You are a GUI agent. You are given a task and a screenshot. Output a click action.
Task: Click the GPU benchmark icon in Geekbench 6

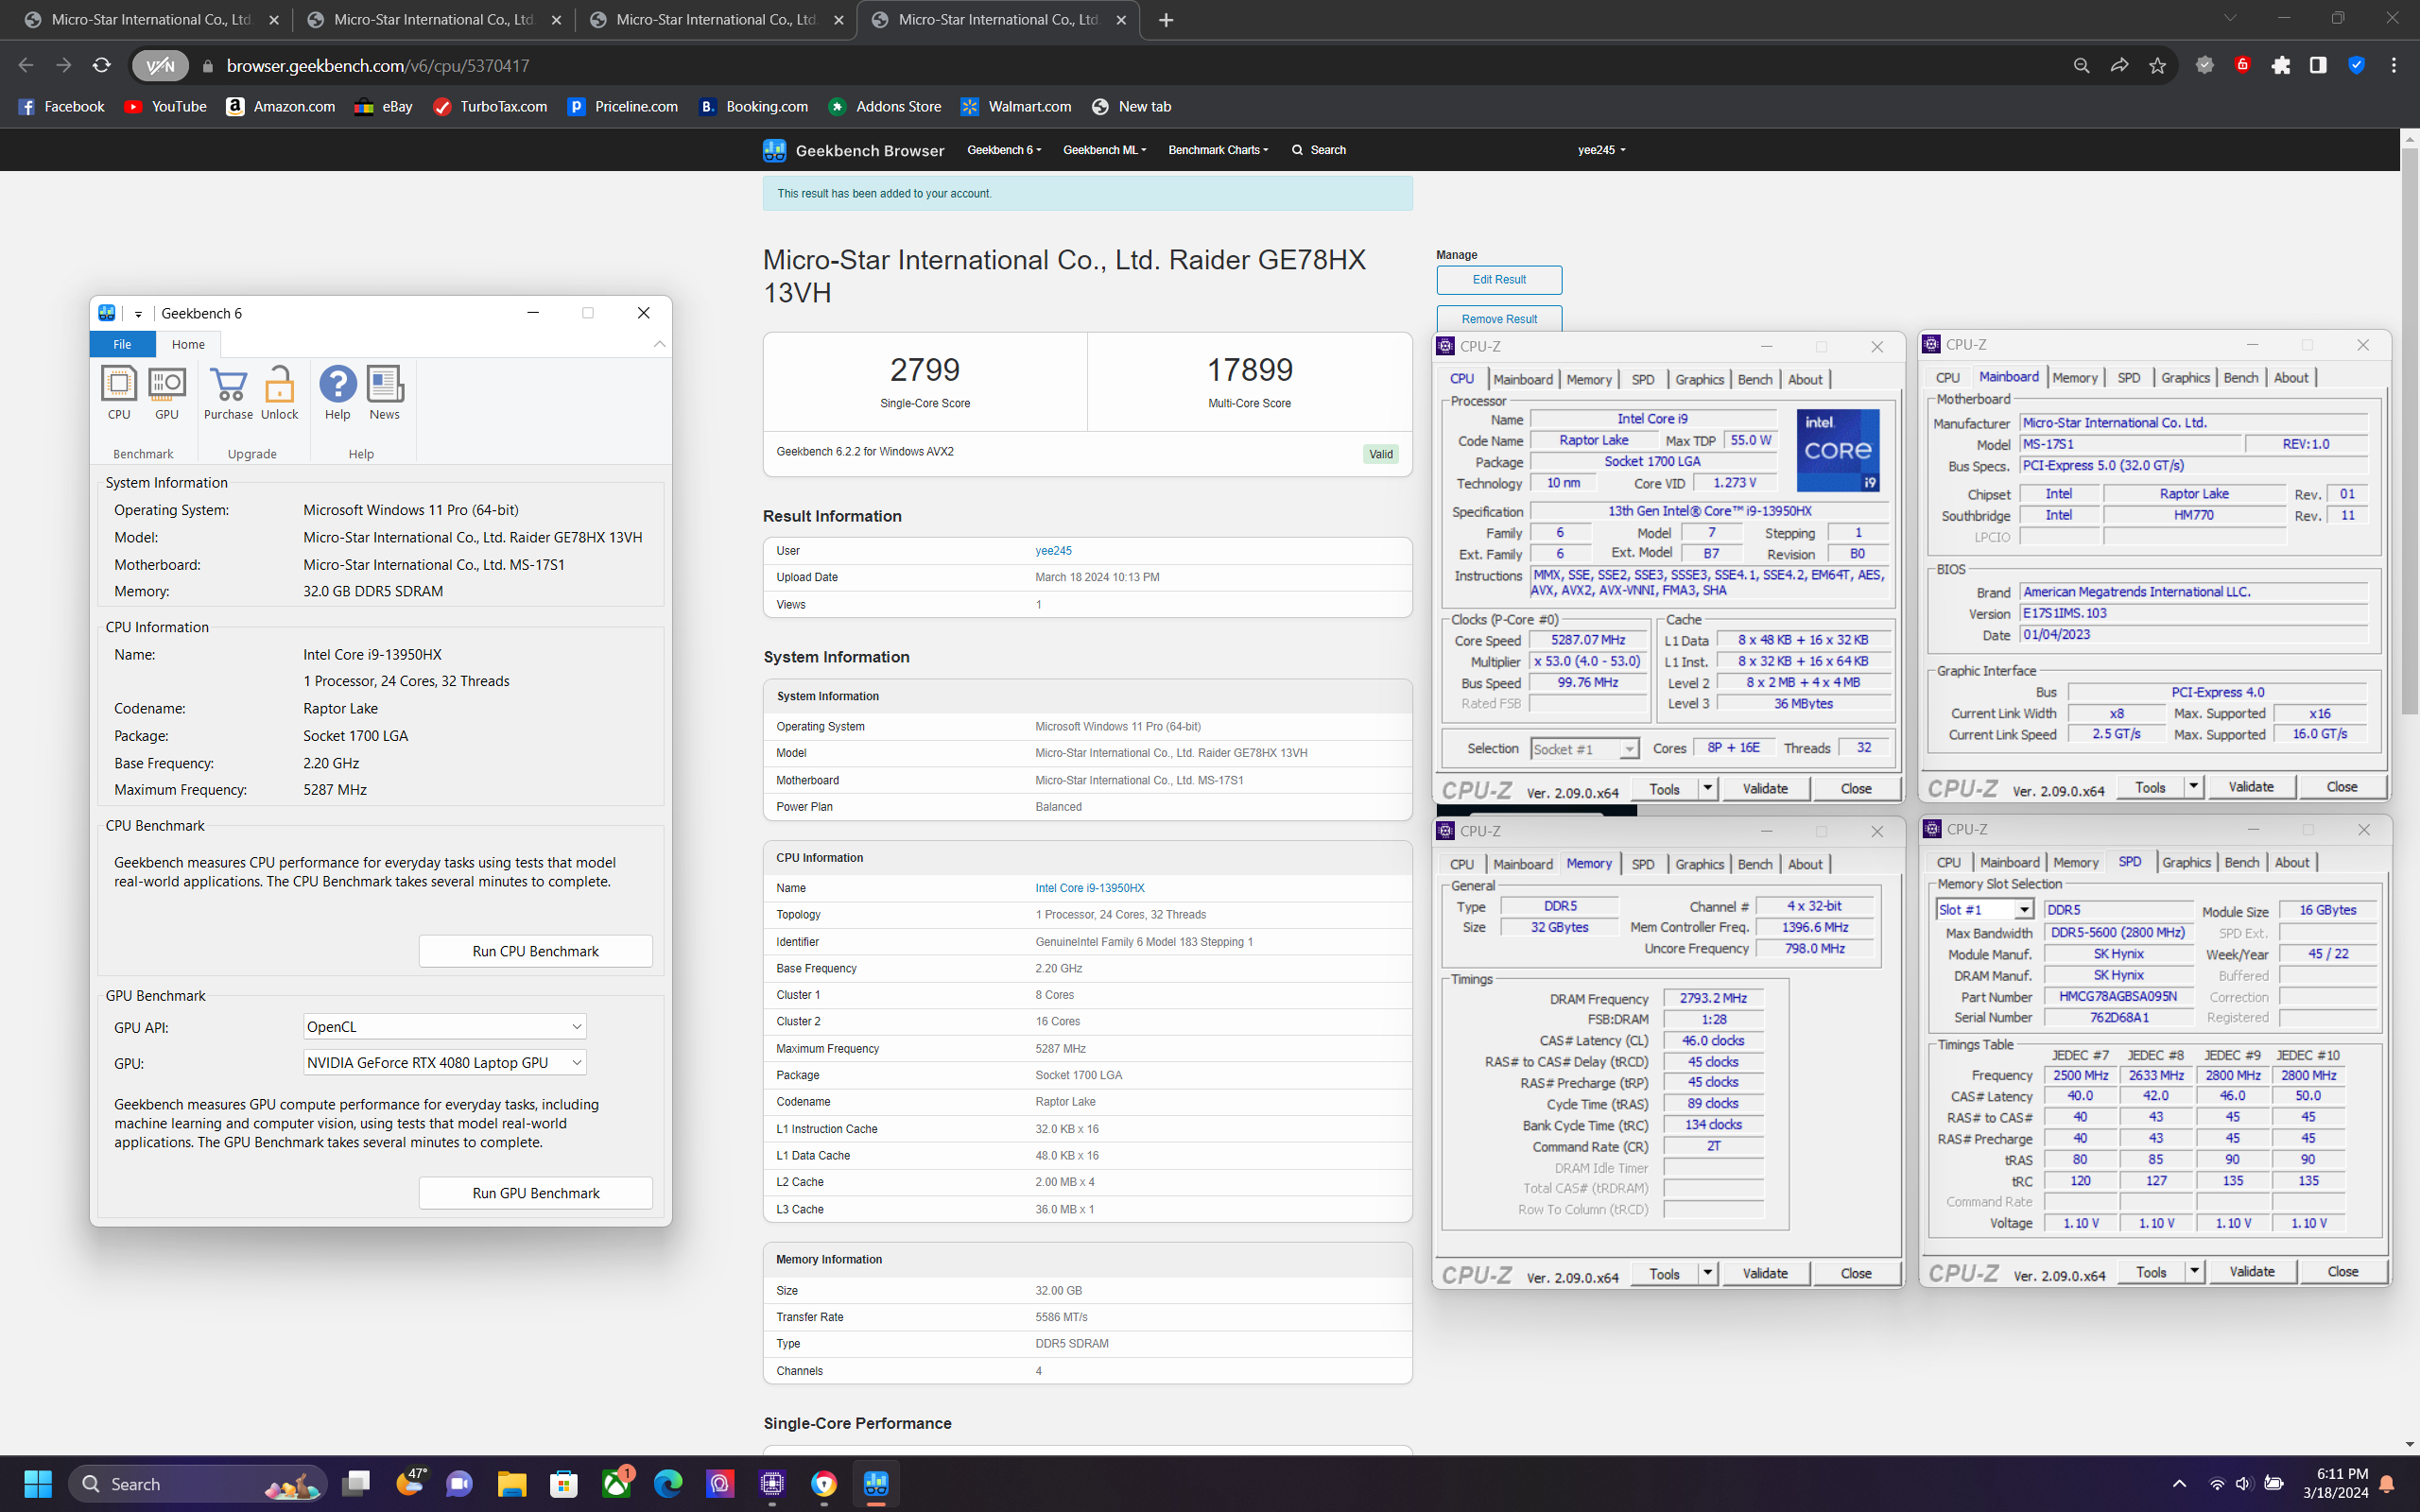click(x=166, y=392)
